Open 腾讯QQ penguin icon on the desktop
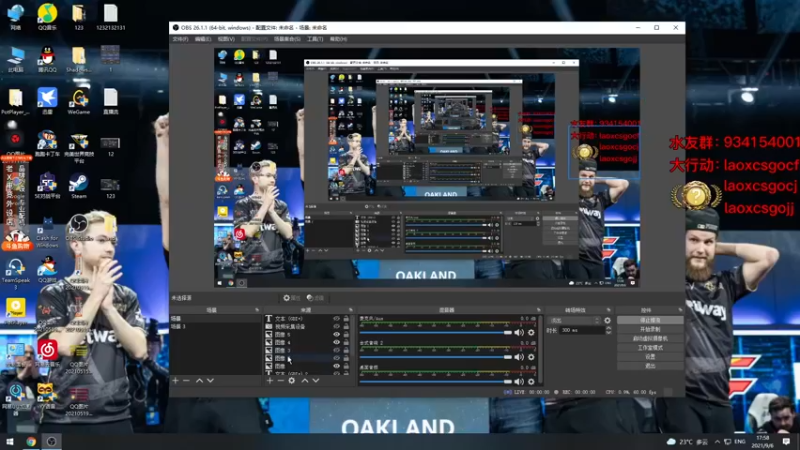Image resolution: width=800 pixels, height=450 pixels. [47, 60]
